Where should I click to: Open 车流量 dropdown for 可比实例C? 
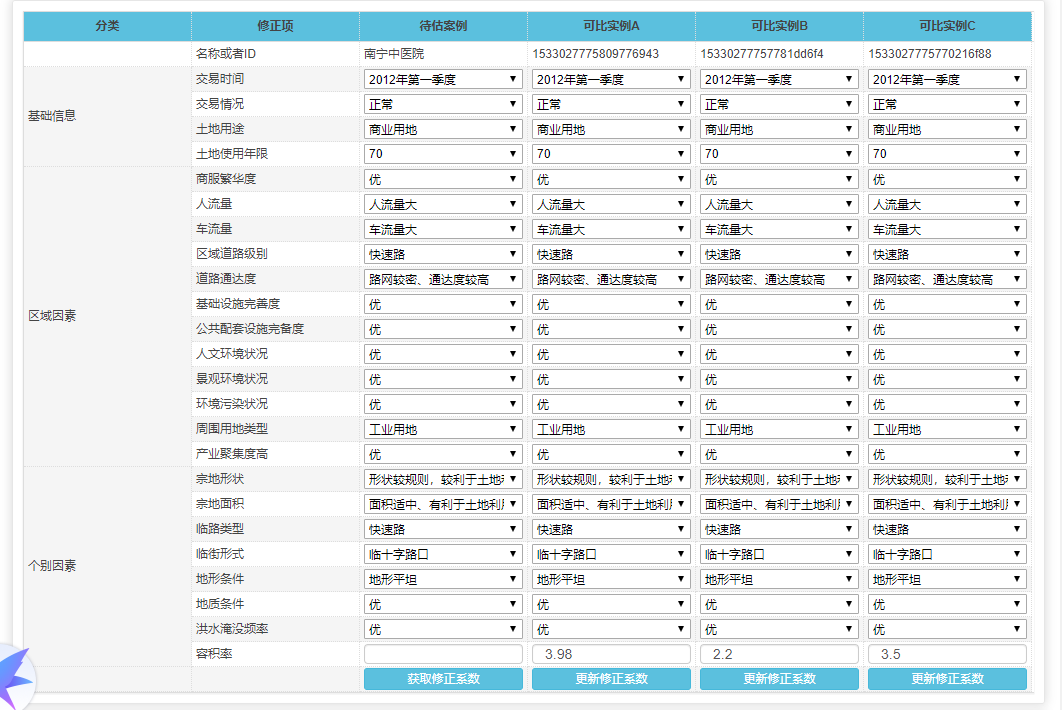pyautogui.click(x=947, y=229)
